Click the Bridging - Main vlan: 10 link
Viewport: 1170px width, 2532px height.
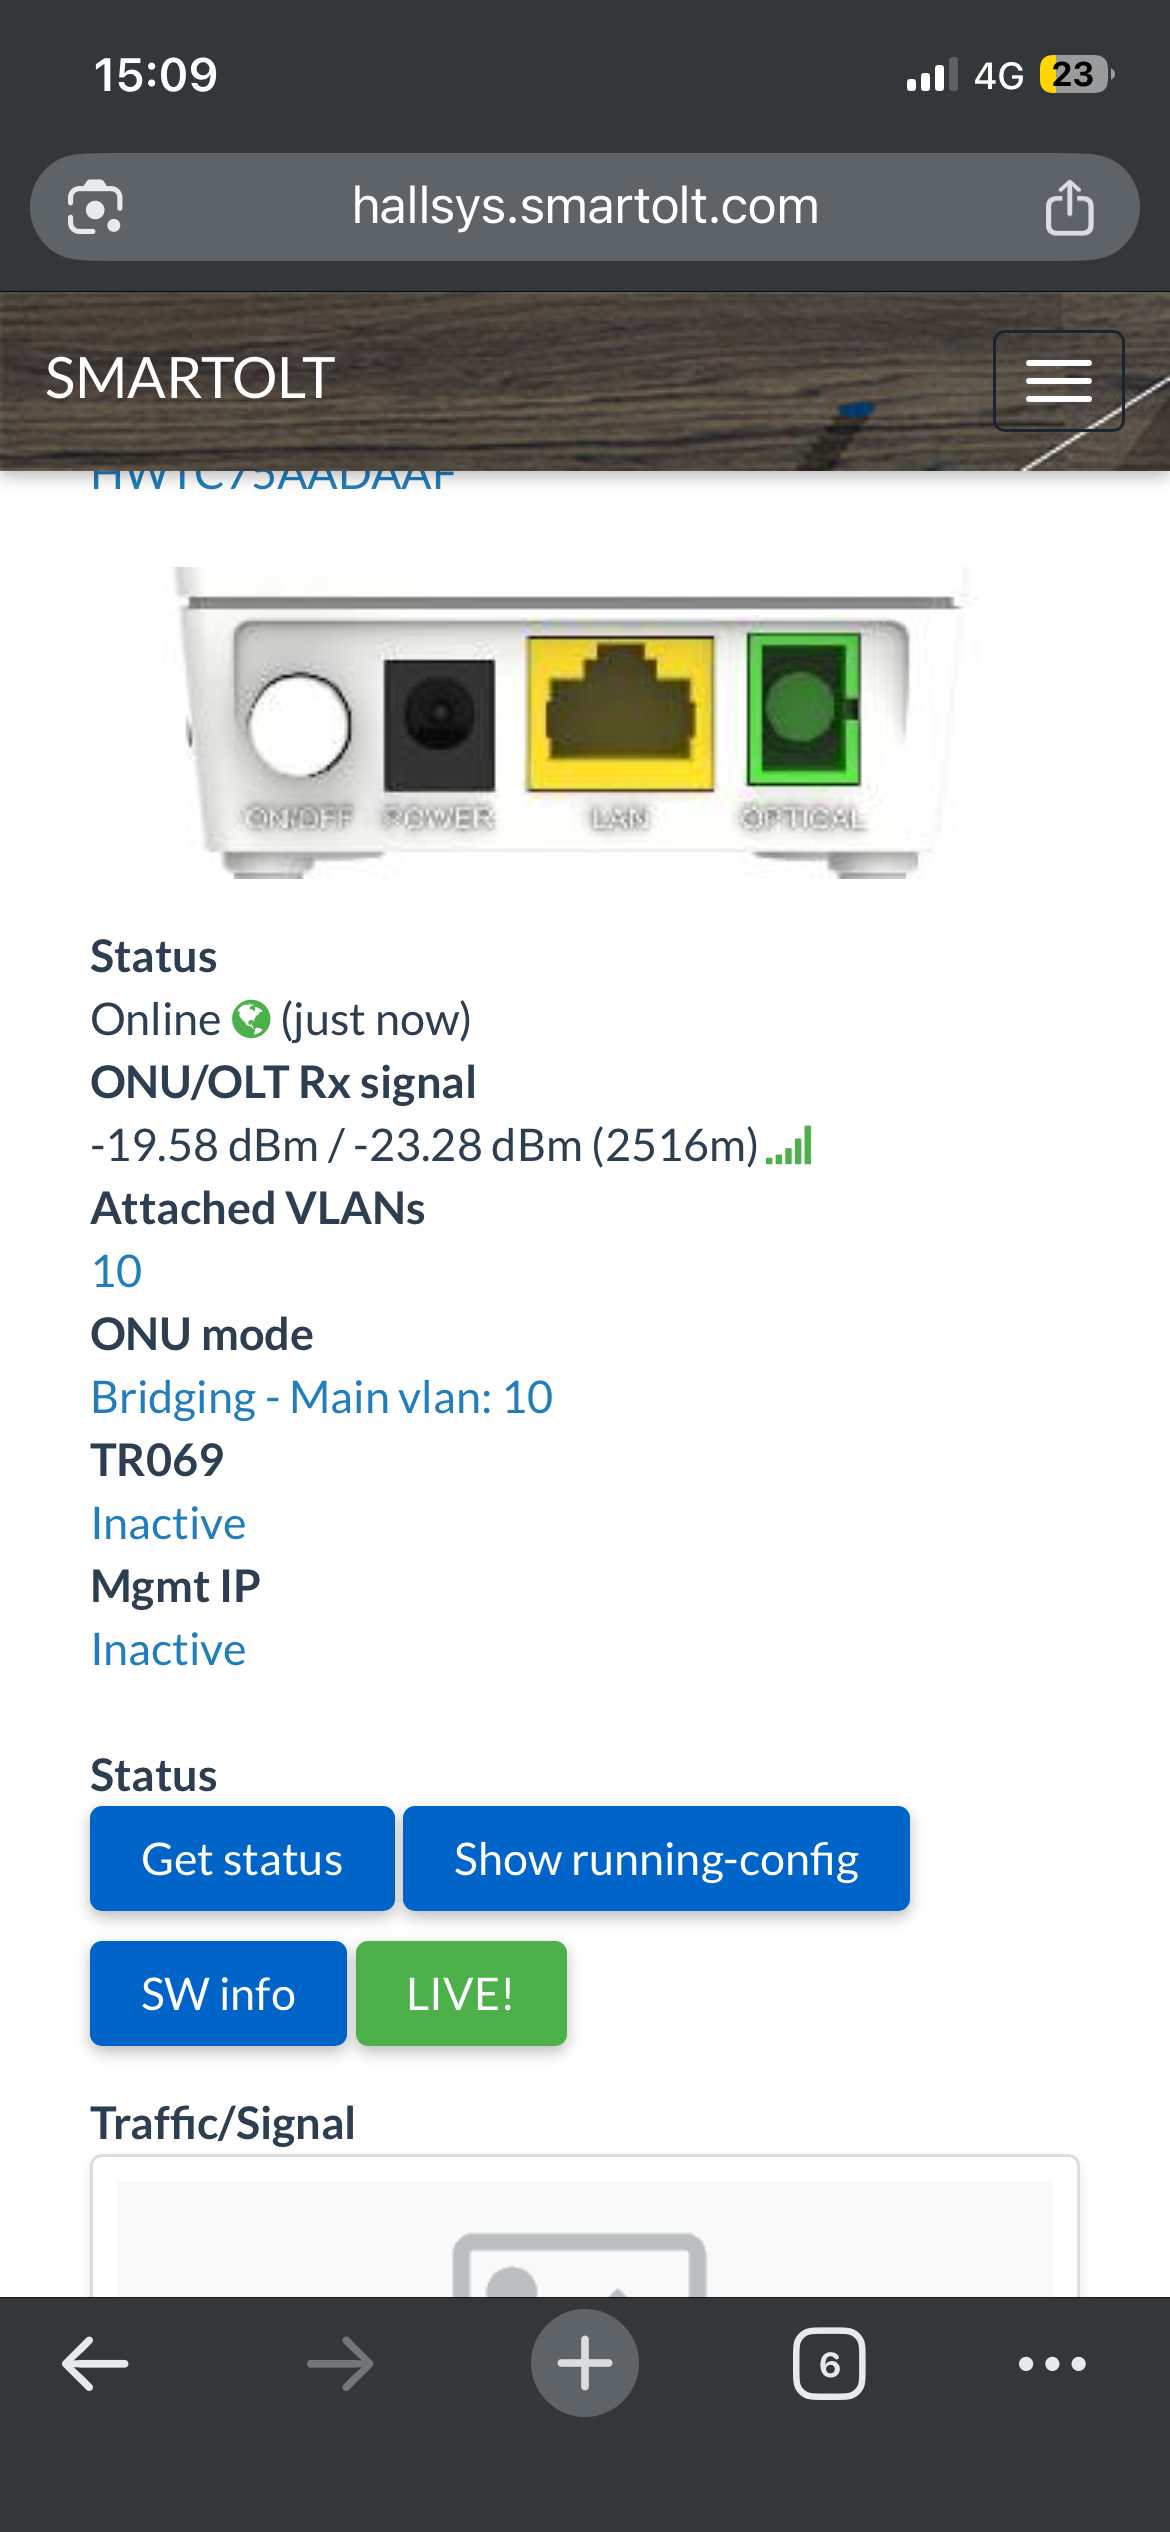point(321,1398)
